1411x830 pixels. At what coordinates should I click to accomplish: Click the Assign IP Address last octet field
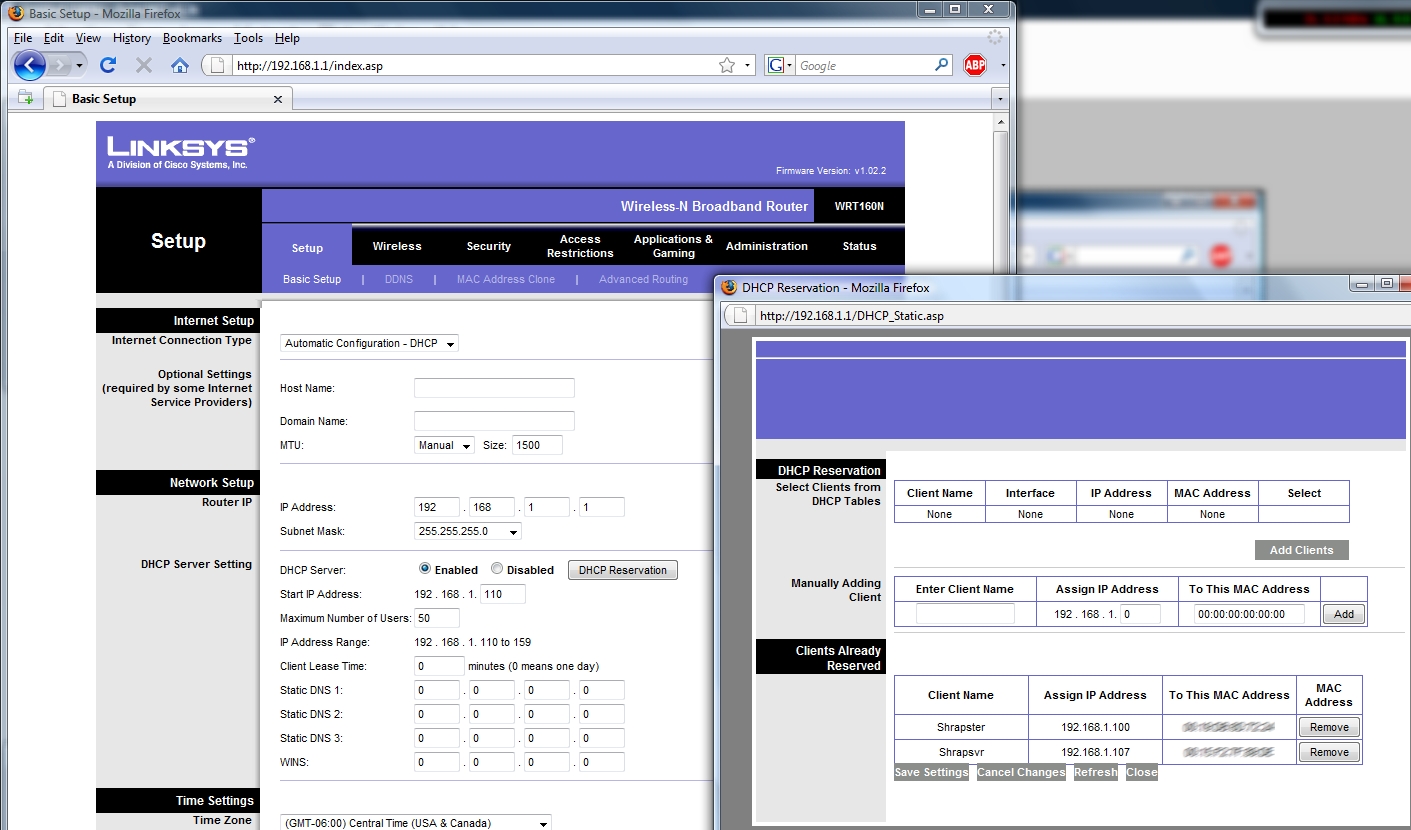(1140, 614)
